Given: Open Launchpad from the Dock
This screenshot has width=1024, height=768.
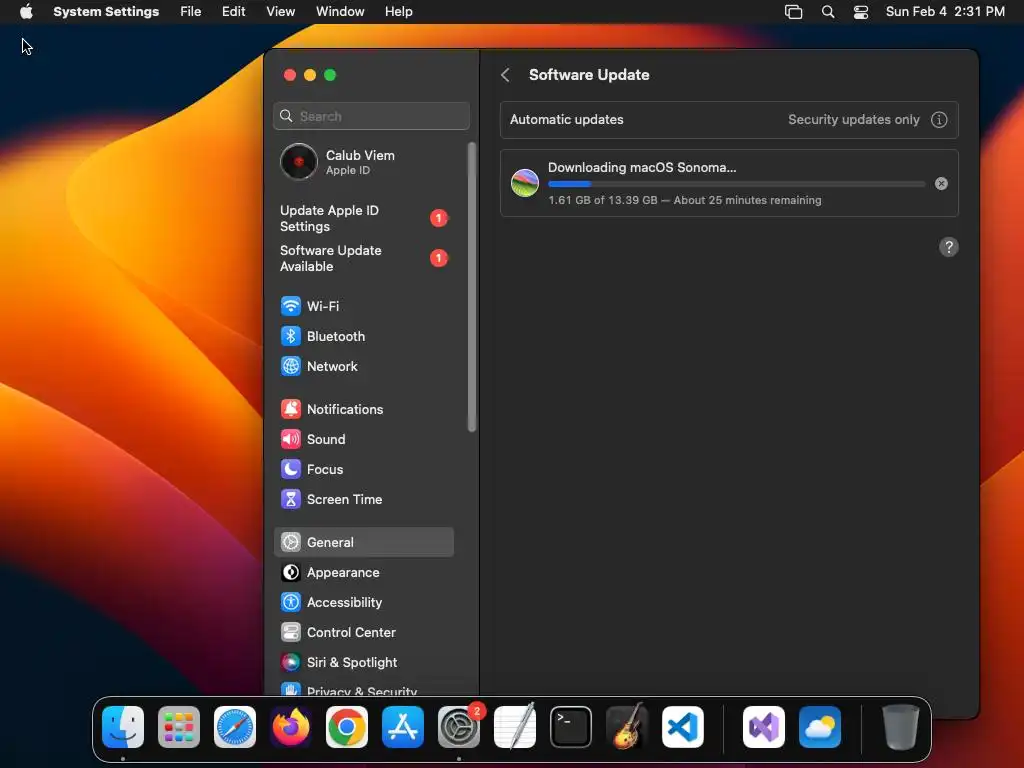Looking at the screenshot, I should [x=179, y=727].
